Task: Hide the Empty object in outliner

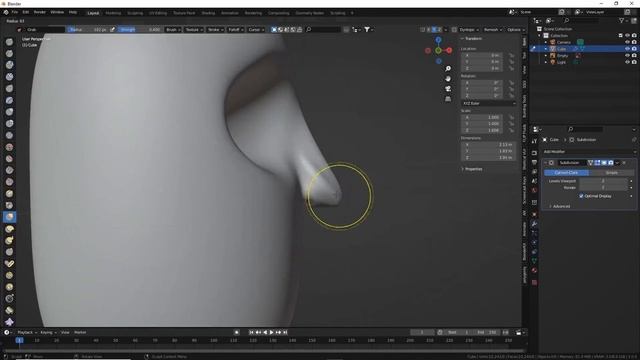Action: click(627, 56)
